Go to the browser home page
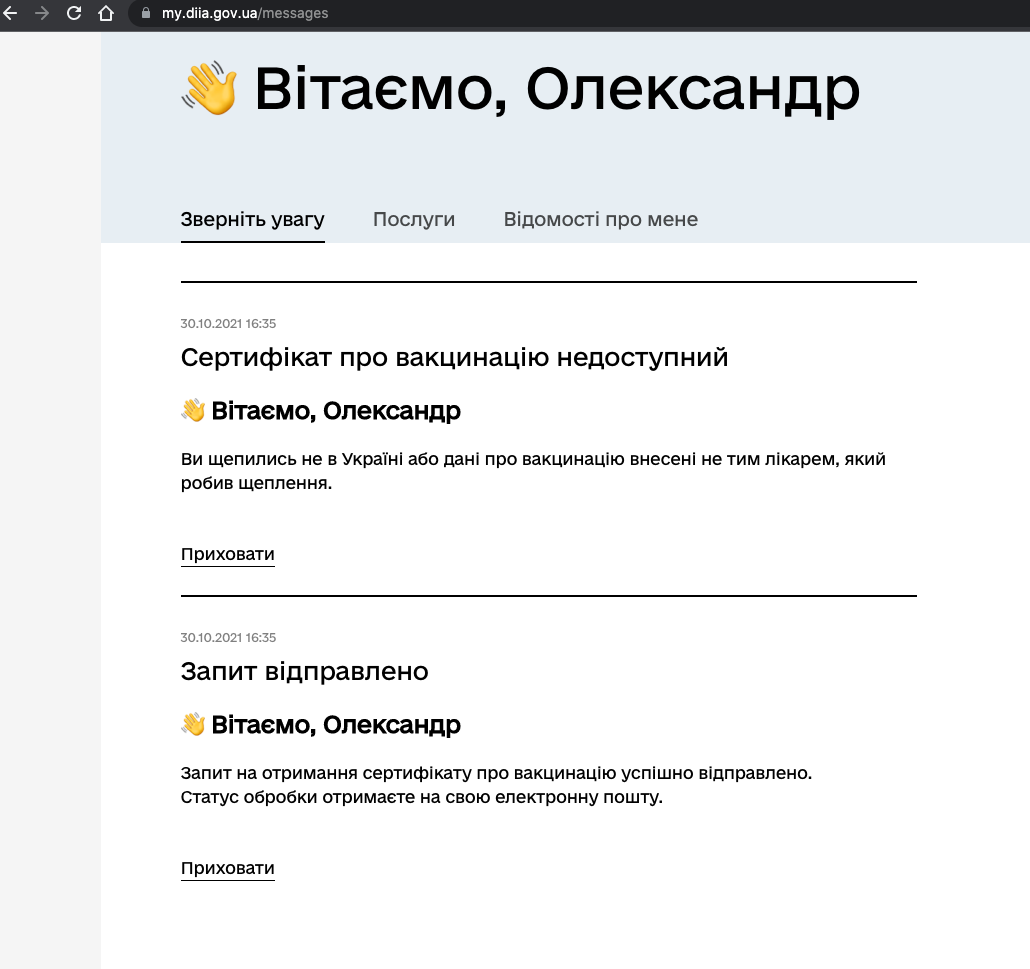The width and height of the screenshot is (1030, 969). tap(106, 14)
